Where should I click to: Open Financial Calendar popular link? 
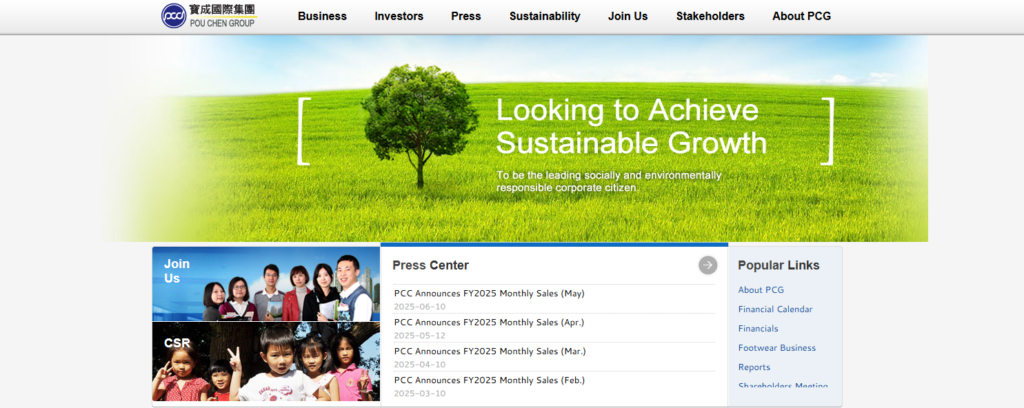click(x=775, y=309)
